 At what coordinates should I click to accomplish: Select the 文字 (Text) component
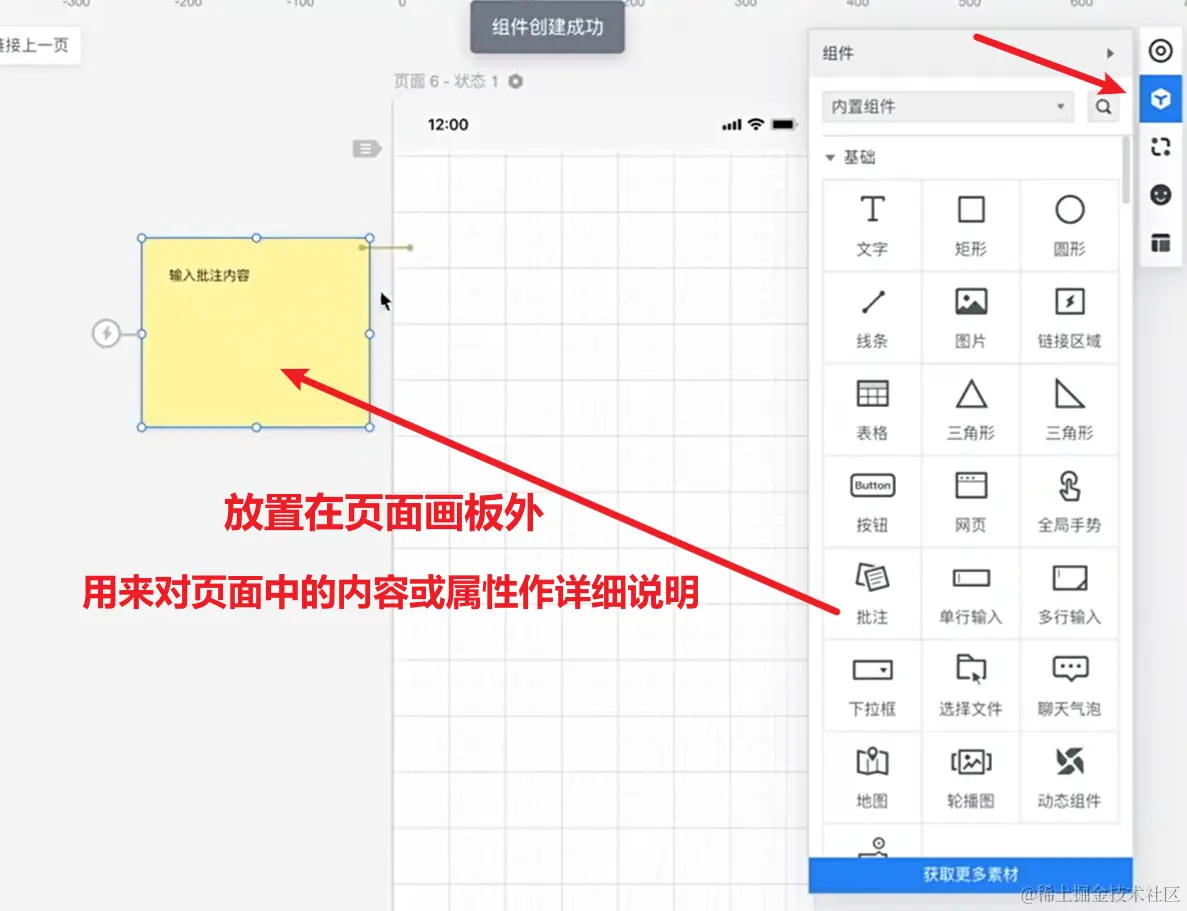871,222
